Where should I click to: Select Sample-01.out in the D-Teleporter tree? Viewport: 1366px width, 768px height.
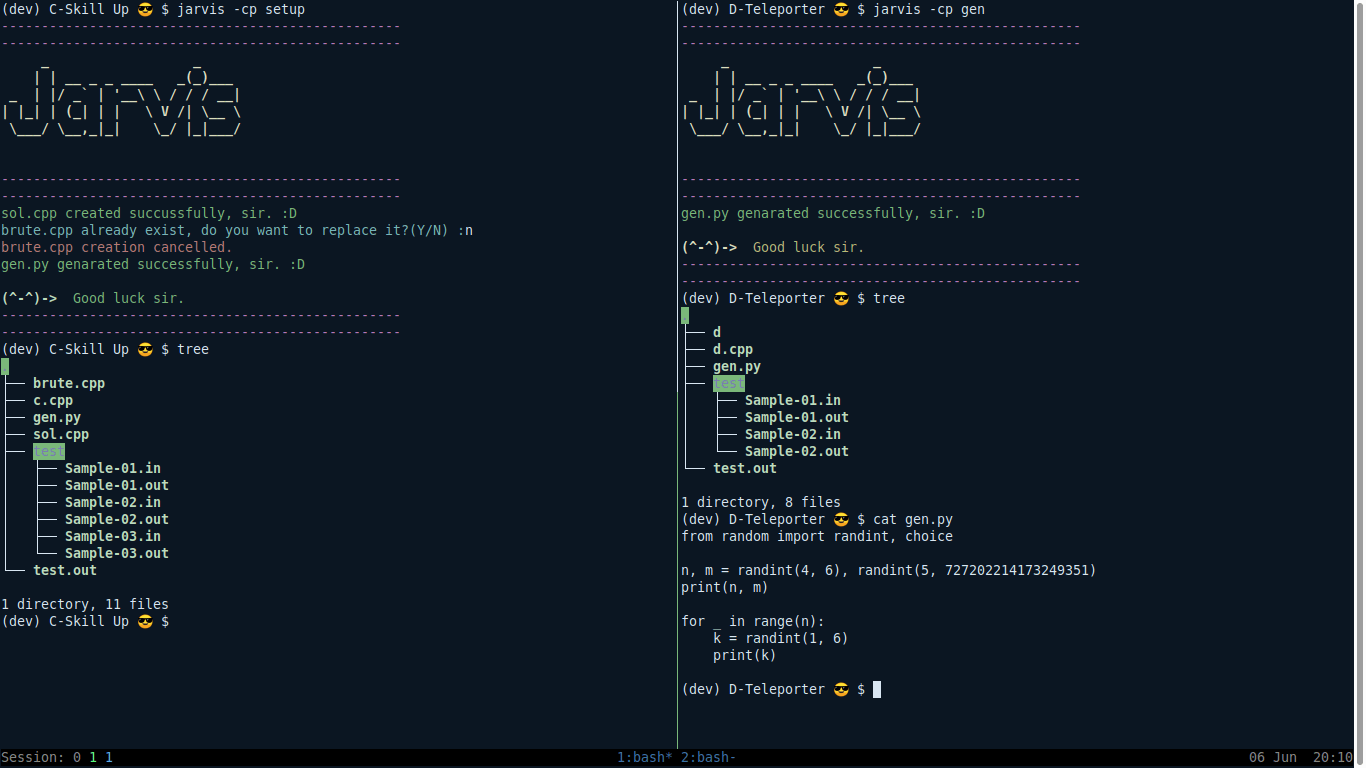pos(797,417)
